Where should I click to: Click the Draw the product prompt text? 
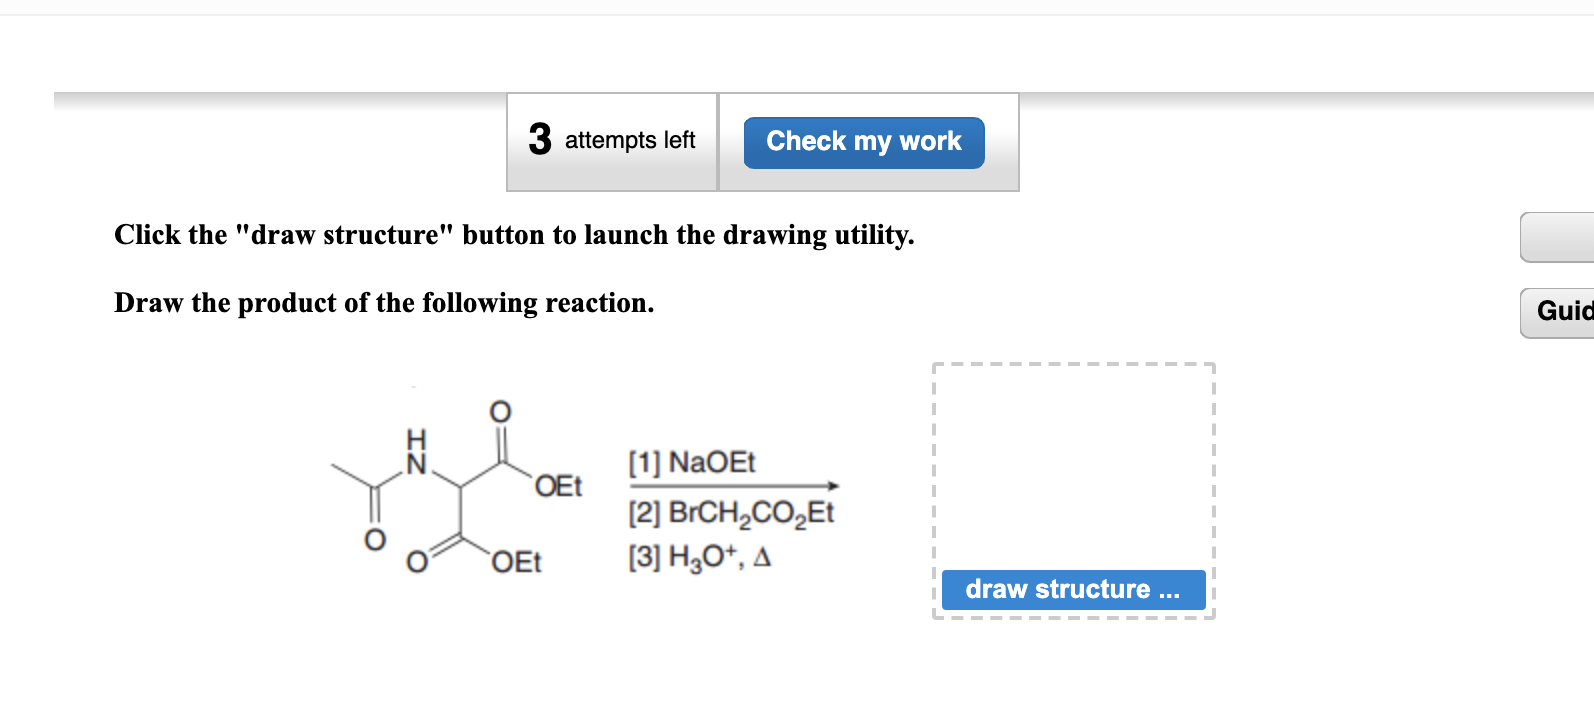[x=383, y=303]
